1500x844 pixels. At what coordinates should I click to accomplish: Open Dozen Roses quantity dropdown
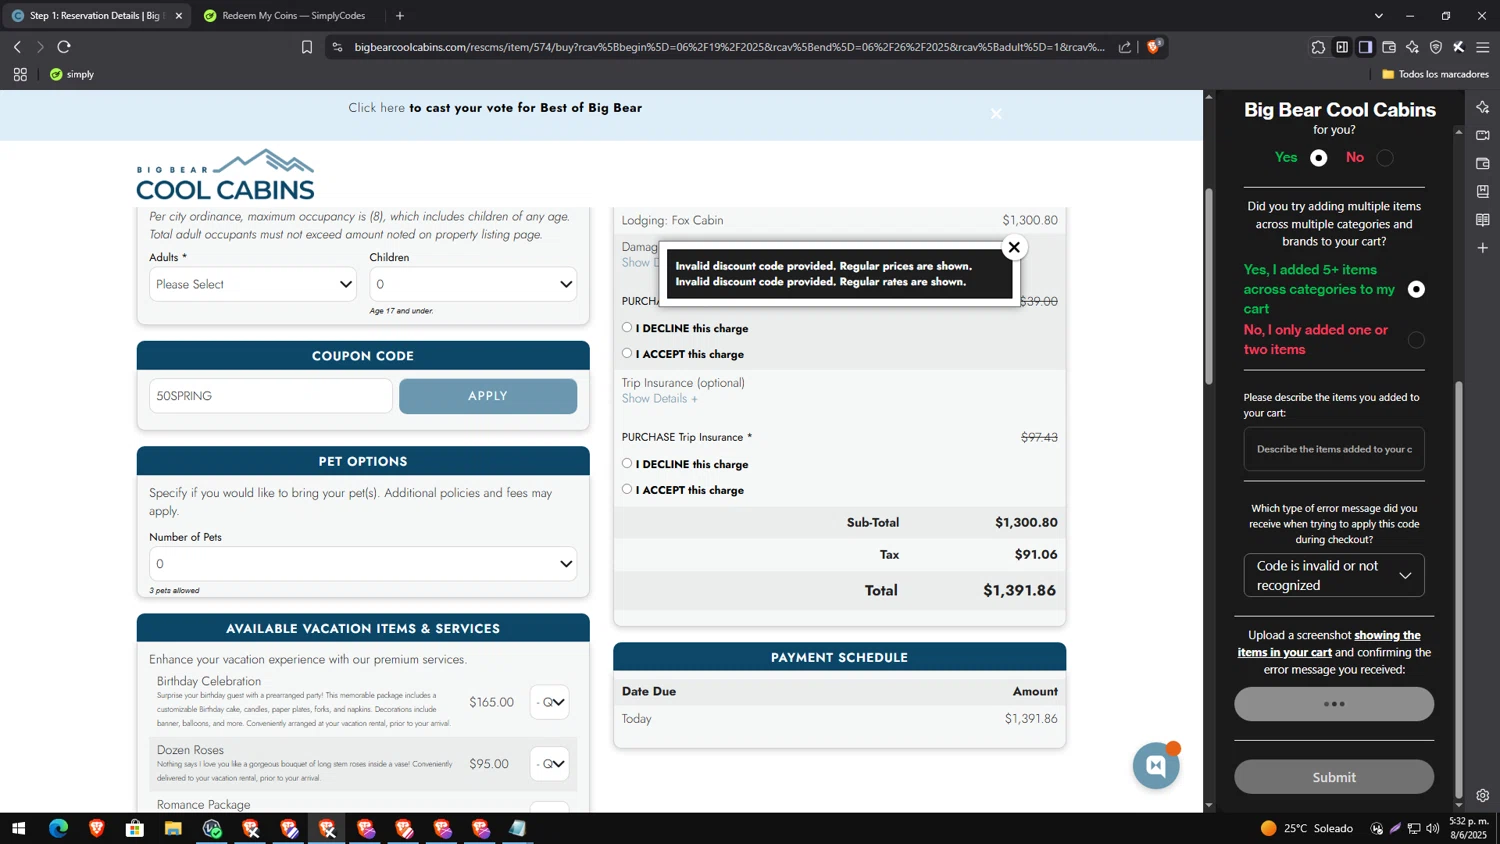coord(550,764)
